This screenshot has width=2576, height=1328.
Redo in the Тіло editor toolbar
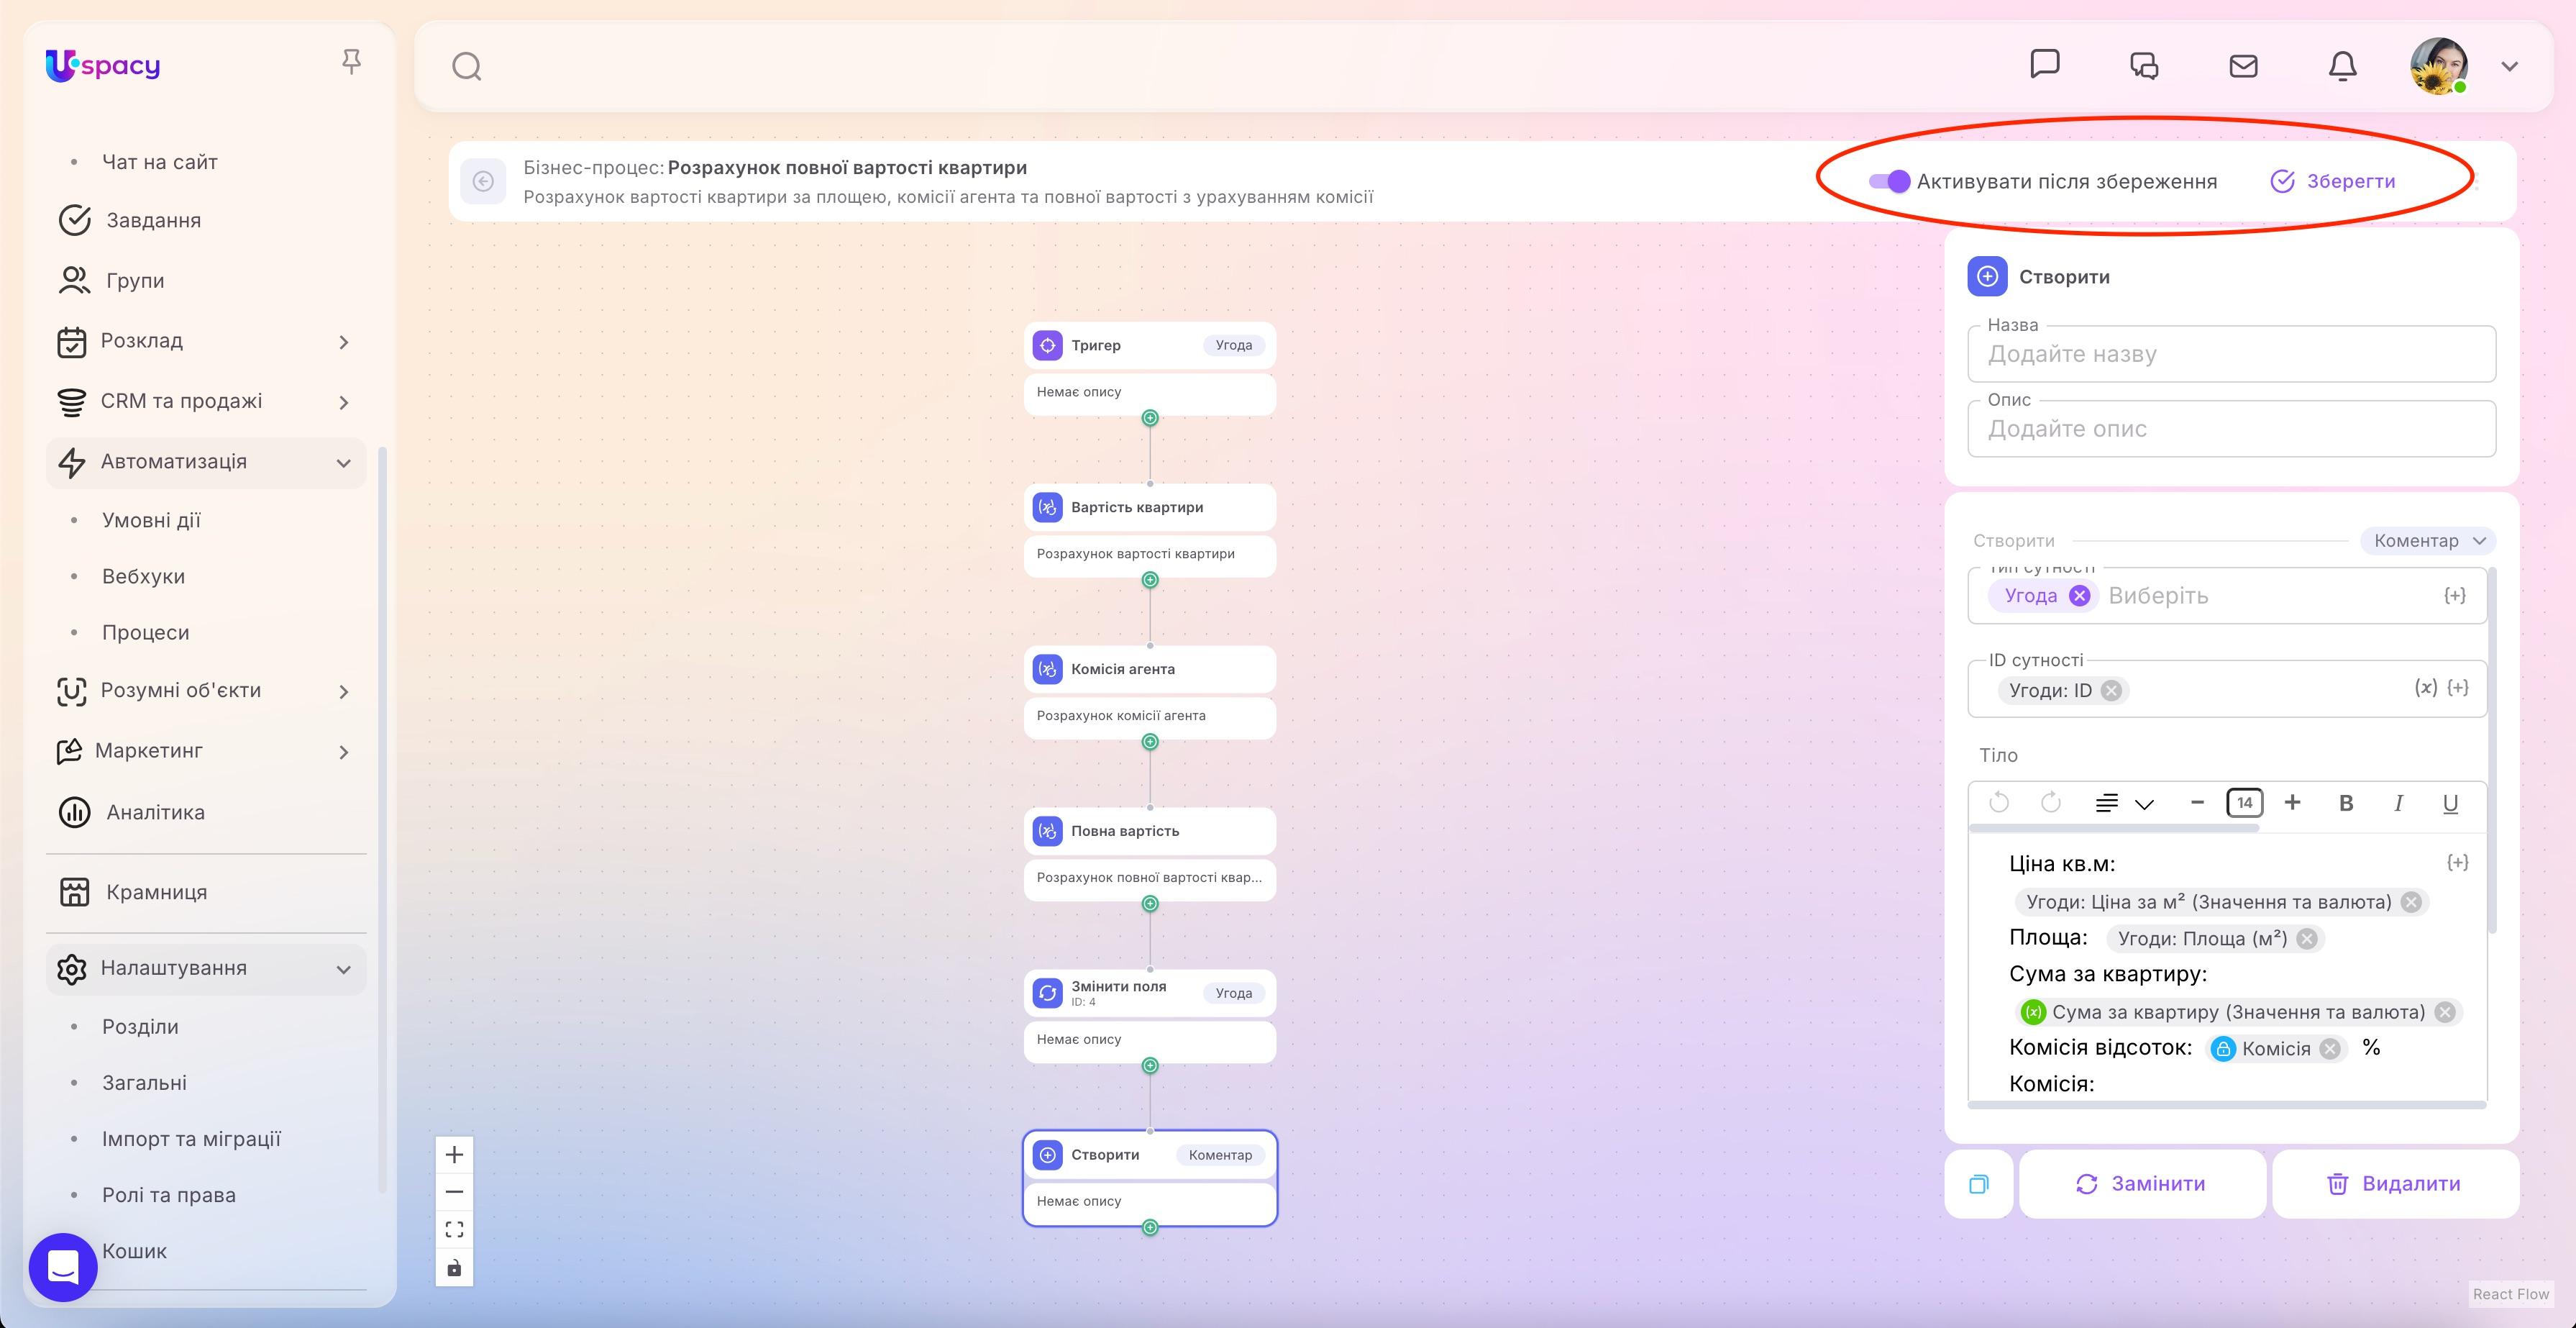(x=2051, y=803)
